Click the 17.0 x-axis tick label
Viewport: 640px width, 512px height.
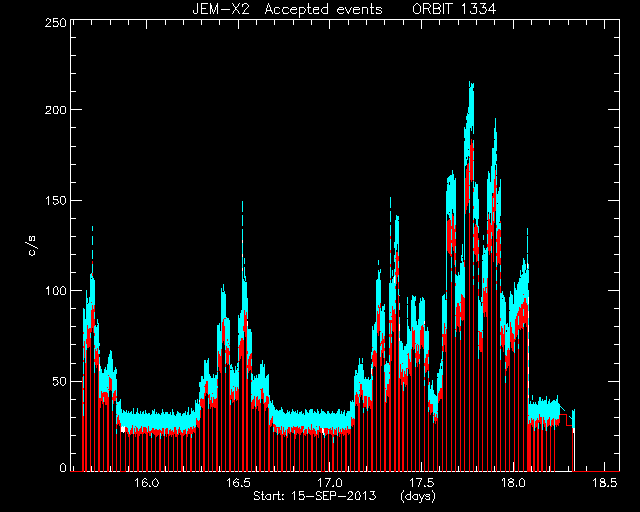(330, 483)
